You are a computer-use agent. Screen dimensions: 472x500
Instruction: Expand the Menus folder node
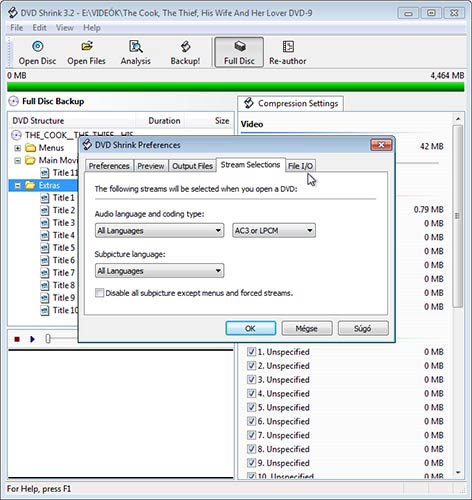(x=18, y=148)
